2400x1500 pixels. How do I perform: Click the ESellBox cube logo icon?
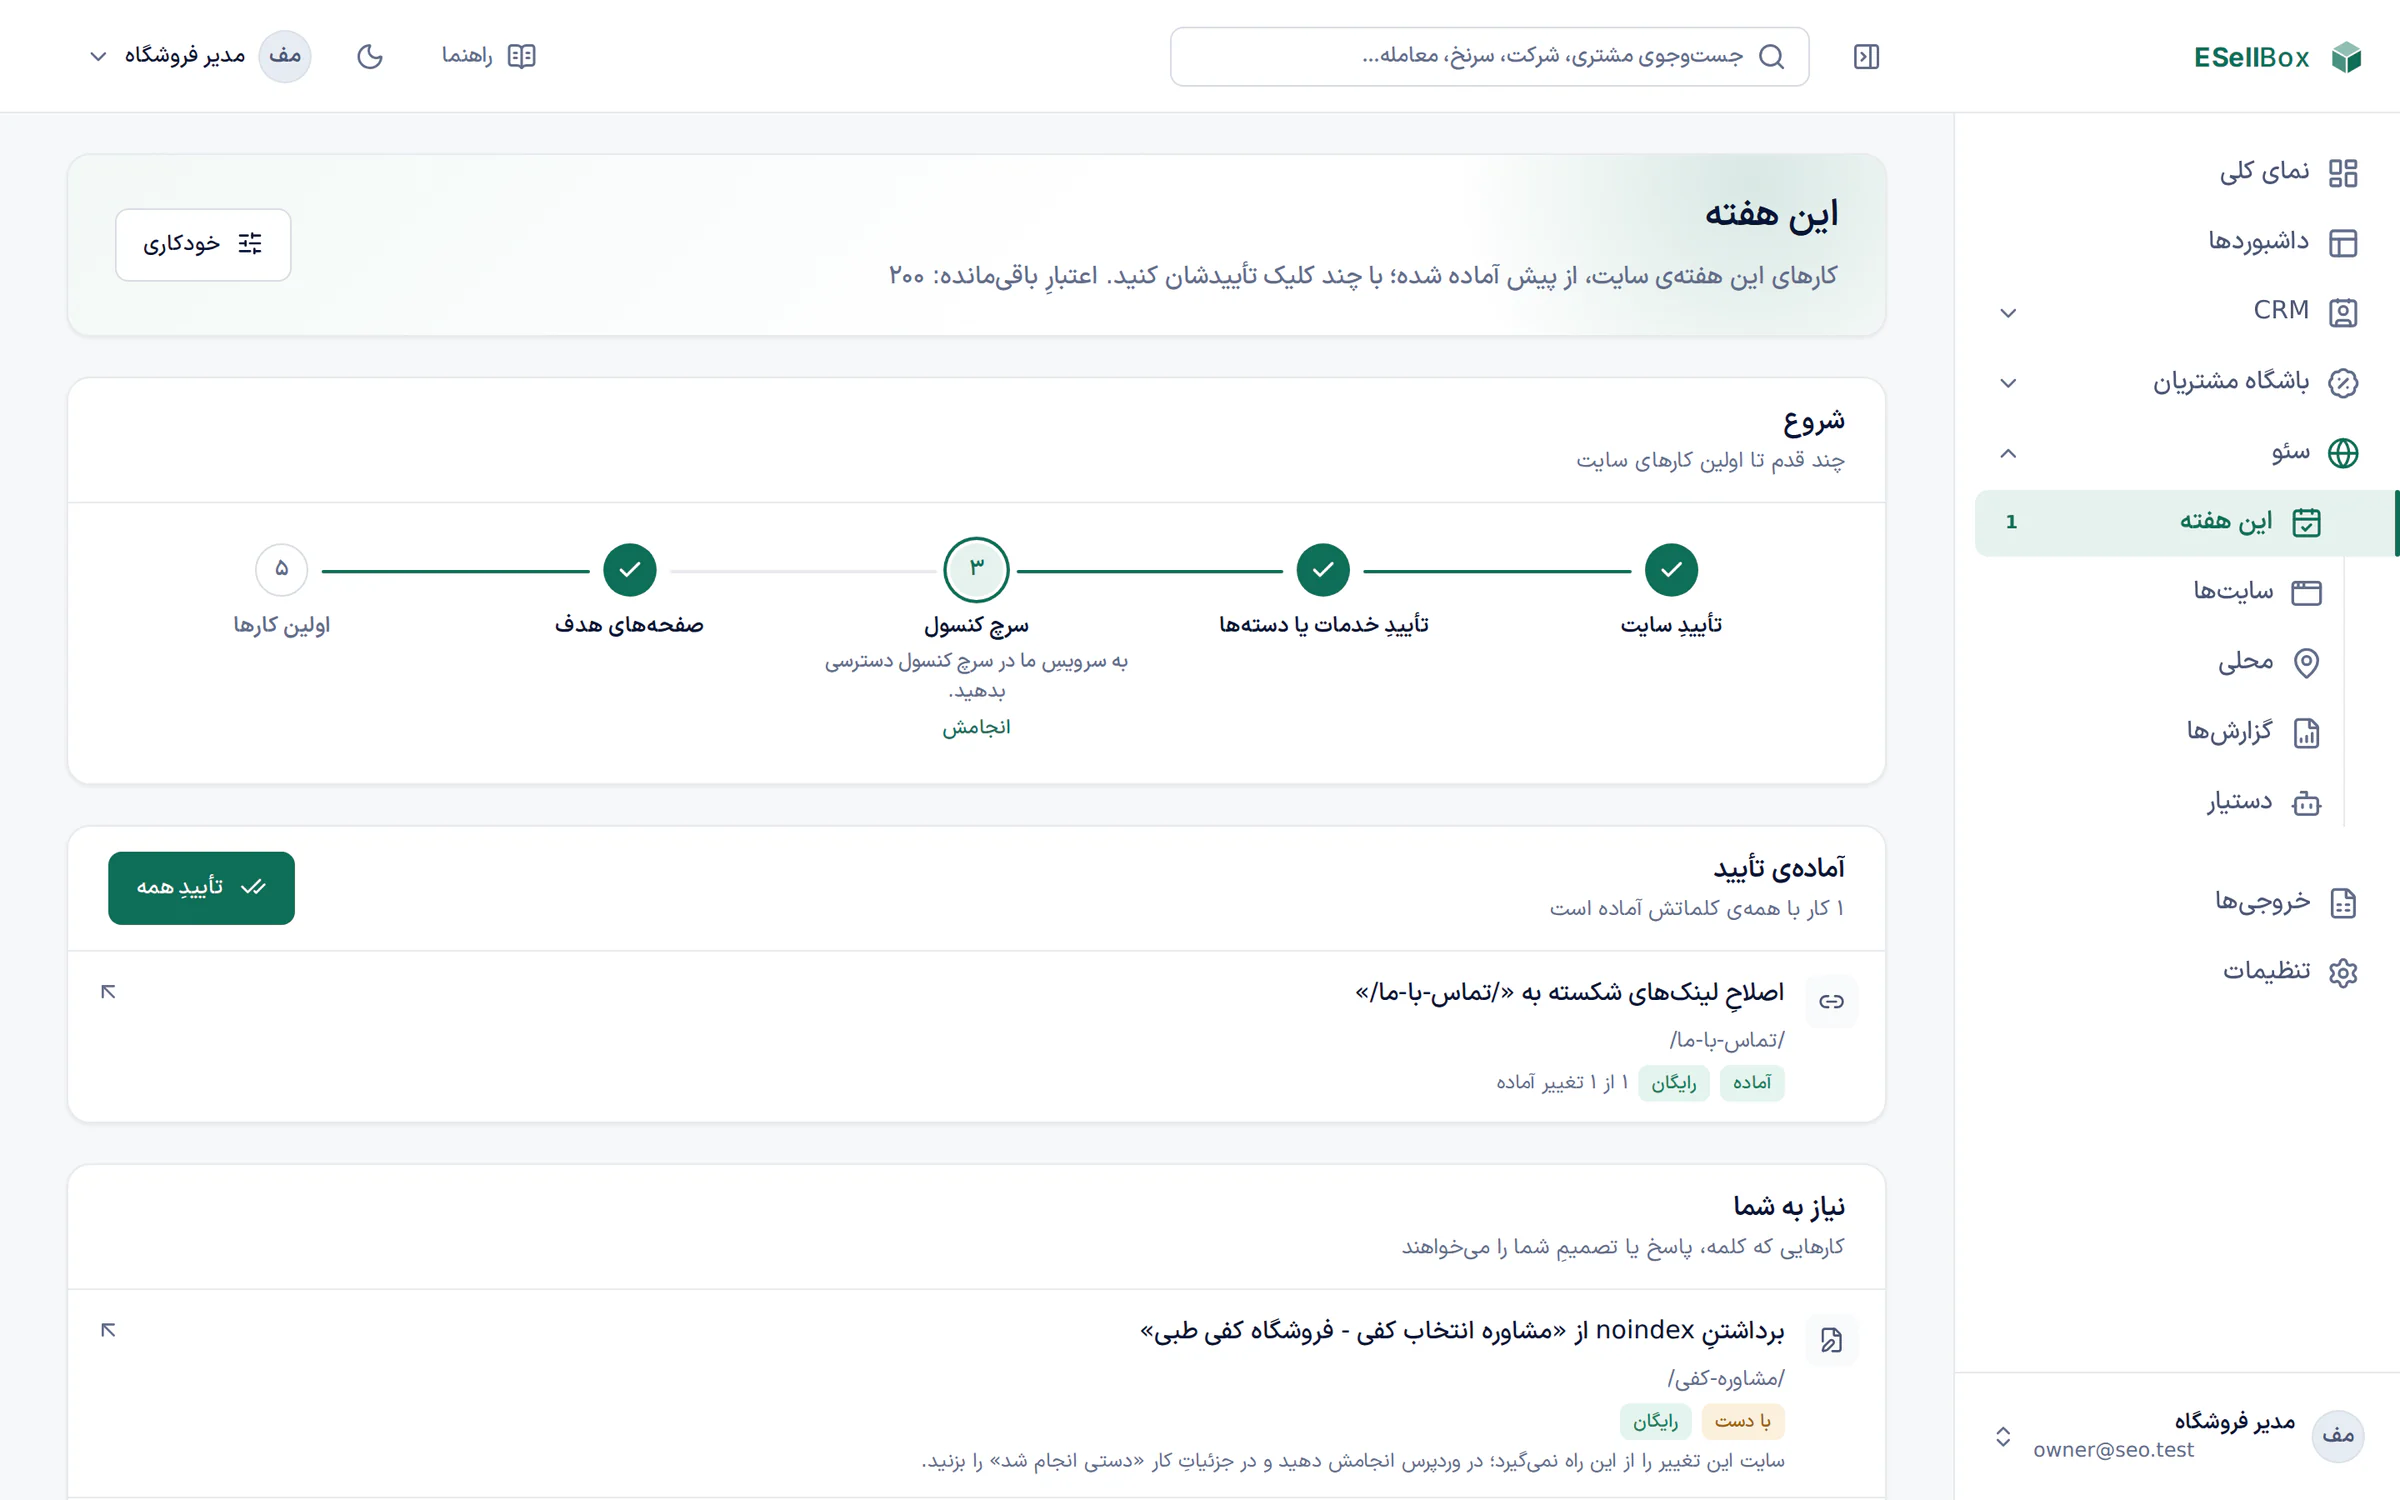point(2346,57)
